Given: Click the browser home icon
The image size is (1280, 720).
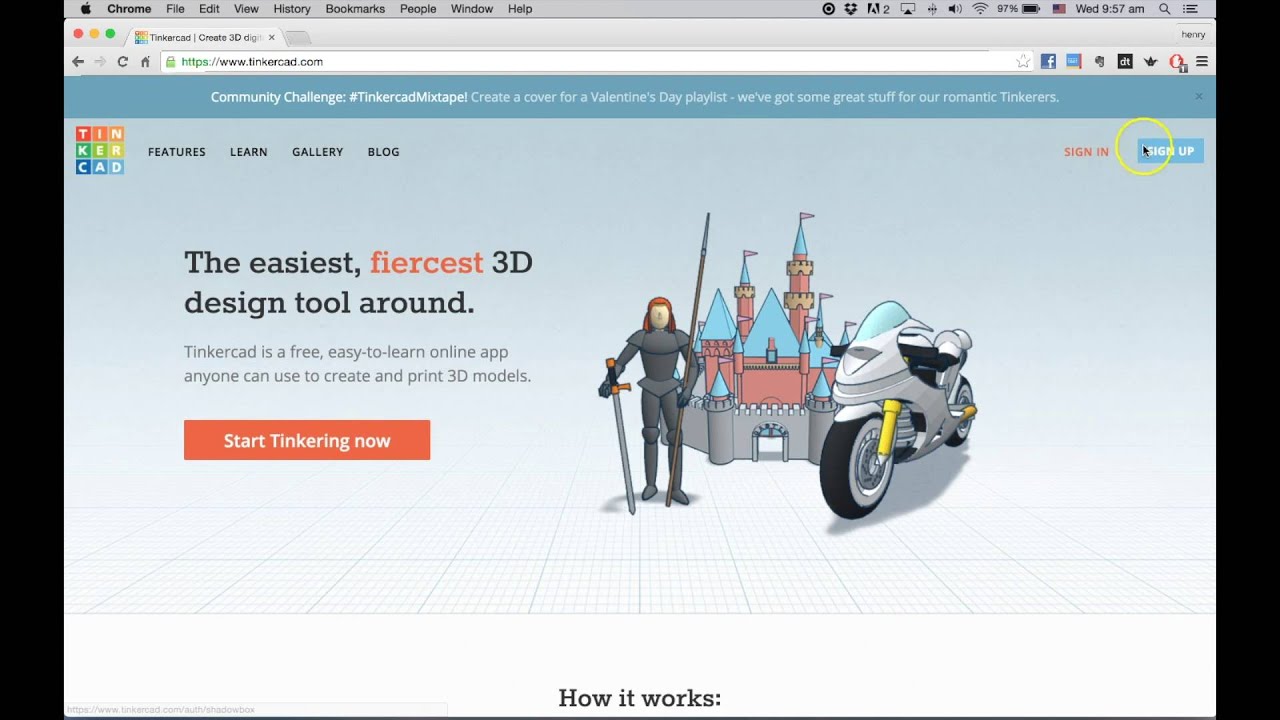Looking at the screenshot, I should 145,62.
